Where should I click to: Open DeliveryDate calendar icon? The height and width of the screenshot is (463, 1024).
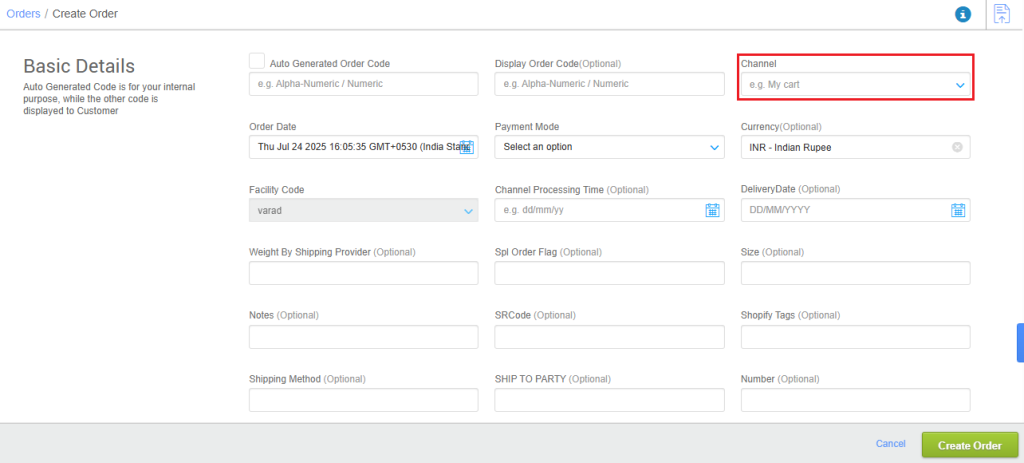point(958,210)
